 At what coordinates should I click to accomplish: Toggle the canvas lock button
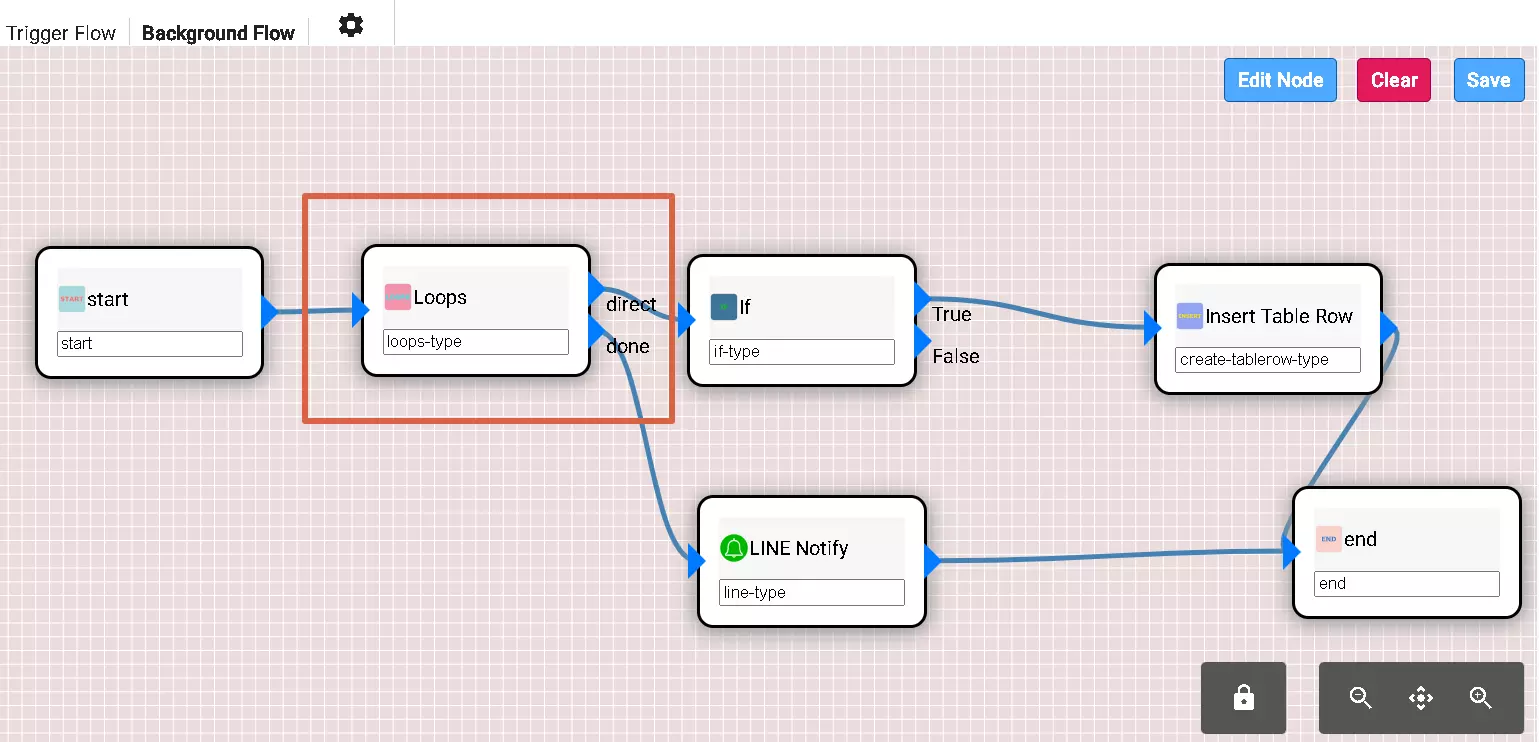[x=1243, y=698]
